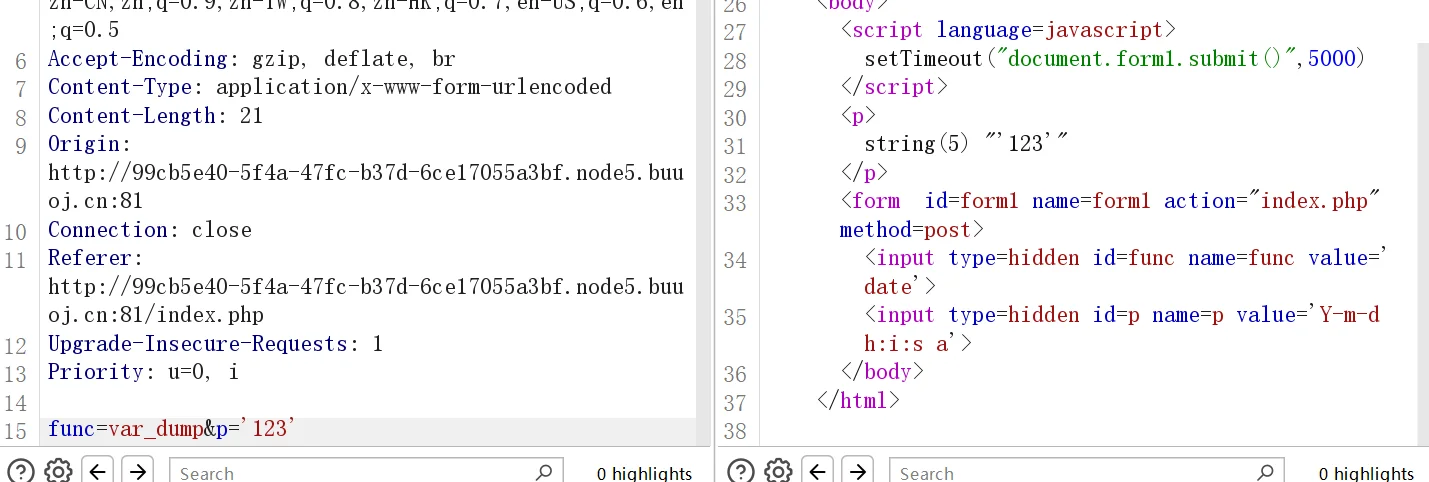Image resolution: width=1429 pixels, height=482 pixels.
Task: Go to previous search match in response pane
Action: pyautogui.click(x=817, y=471)
